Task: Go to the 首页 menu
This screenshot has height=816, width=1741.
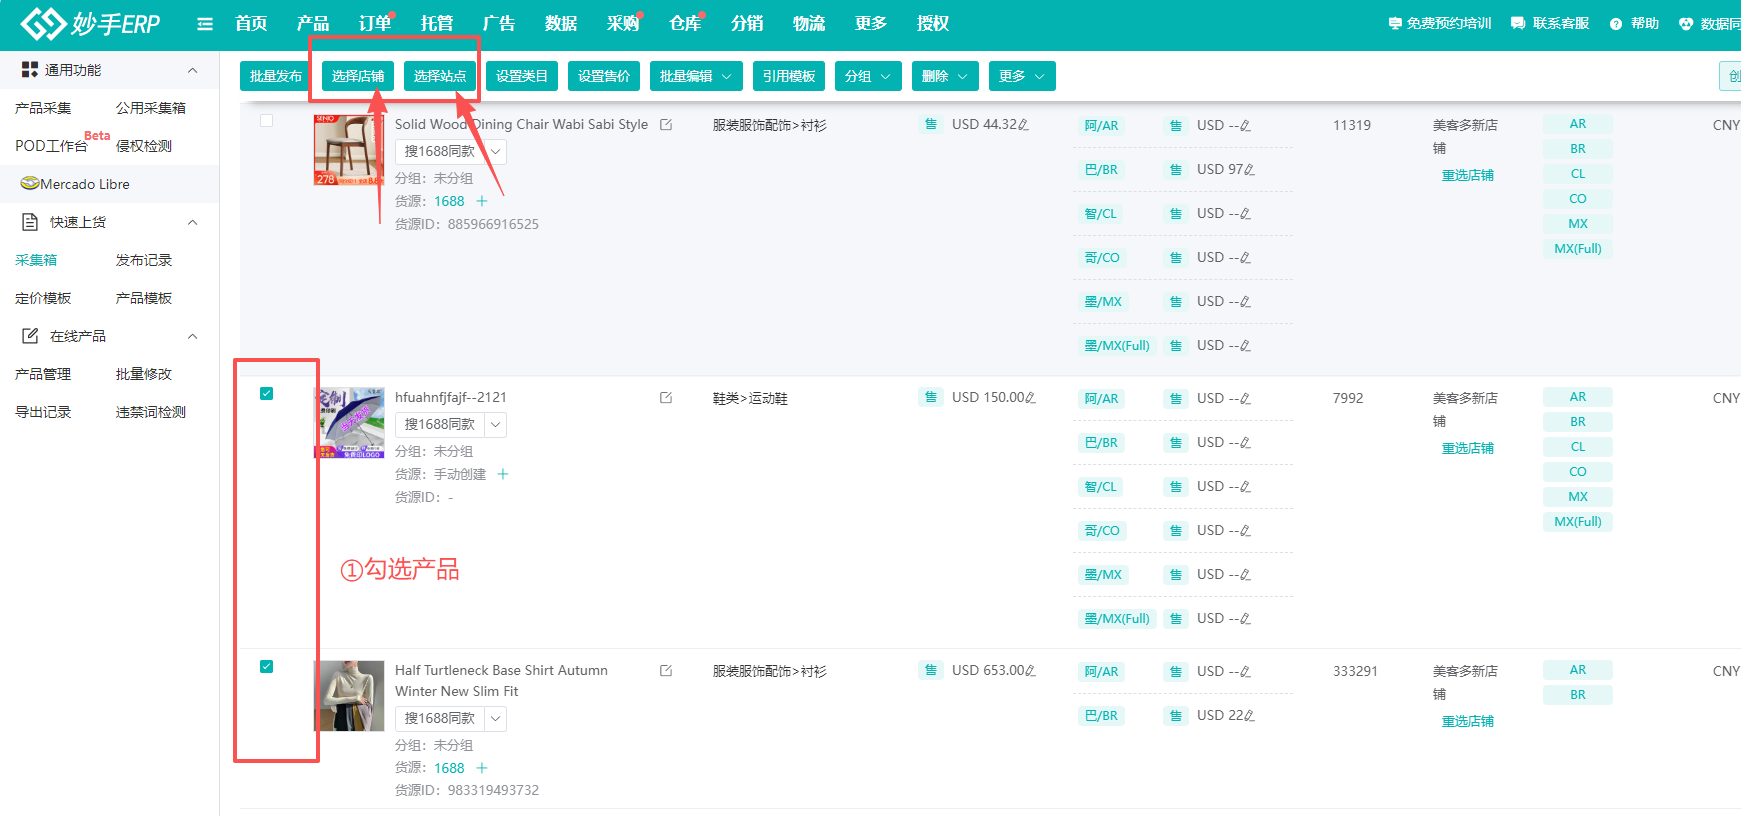Action: point(251,24)
